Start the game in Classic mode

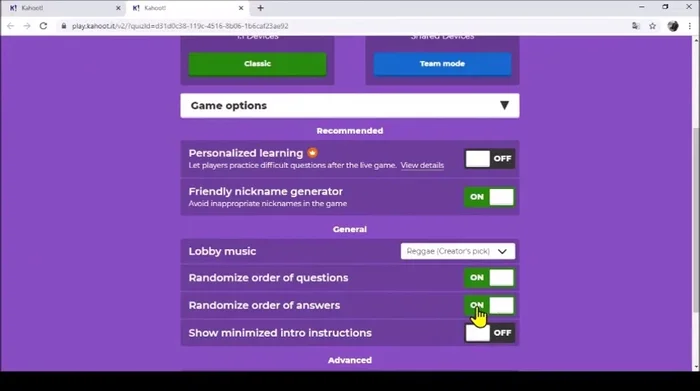(257, 64)
